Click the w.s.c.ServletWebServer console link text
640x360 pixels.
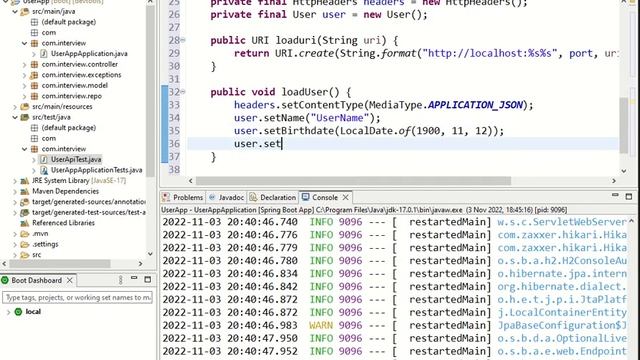(x=562, y=222)
